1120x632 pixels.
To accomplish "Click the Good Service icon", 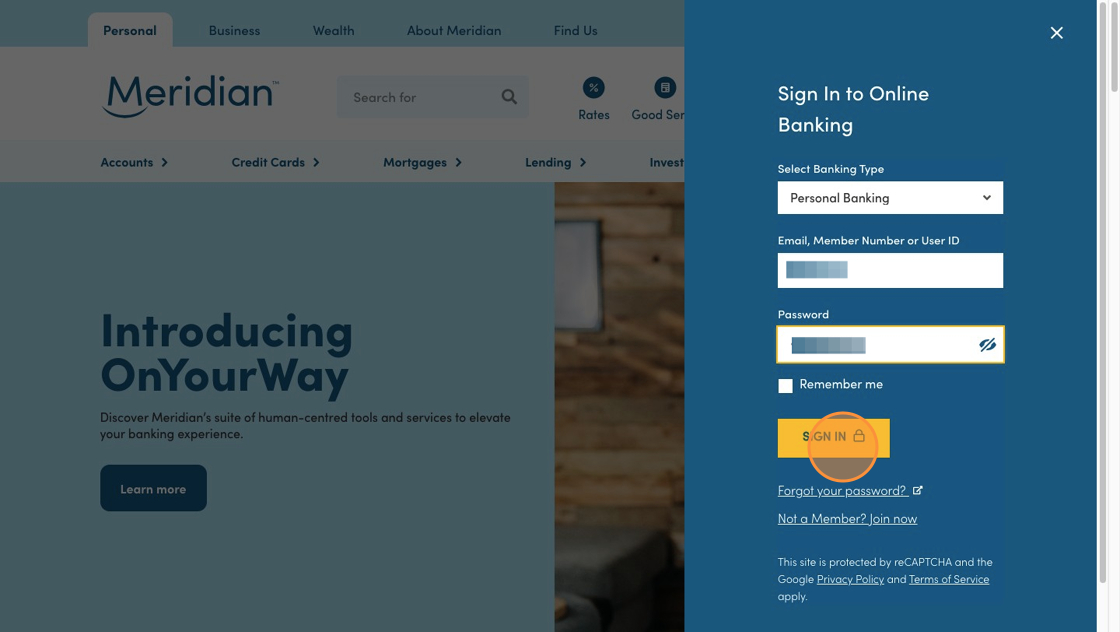I will point(665,88).
